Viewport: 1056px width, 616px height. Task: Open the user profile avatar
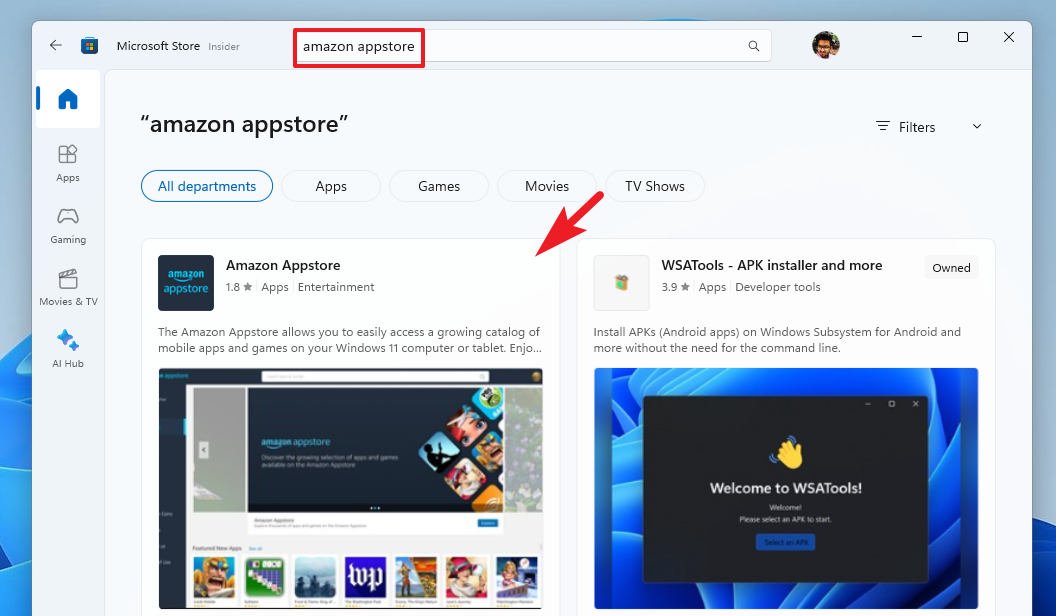tap(826, 45)
